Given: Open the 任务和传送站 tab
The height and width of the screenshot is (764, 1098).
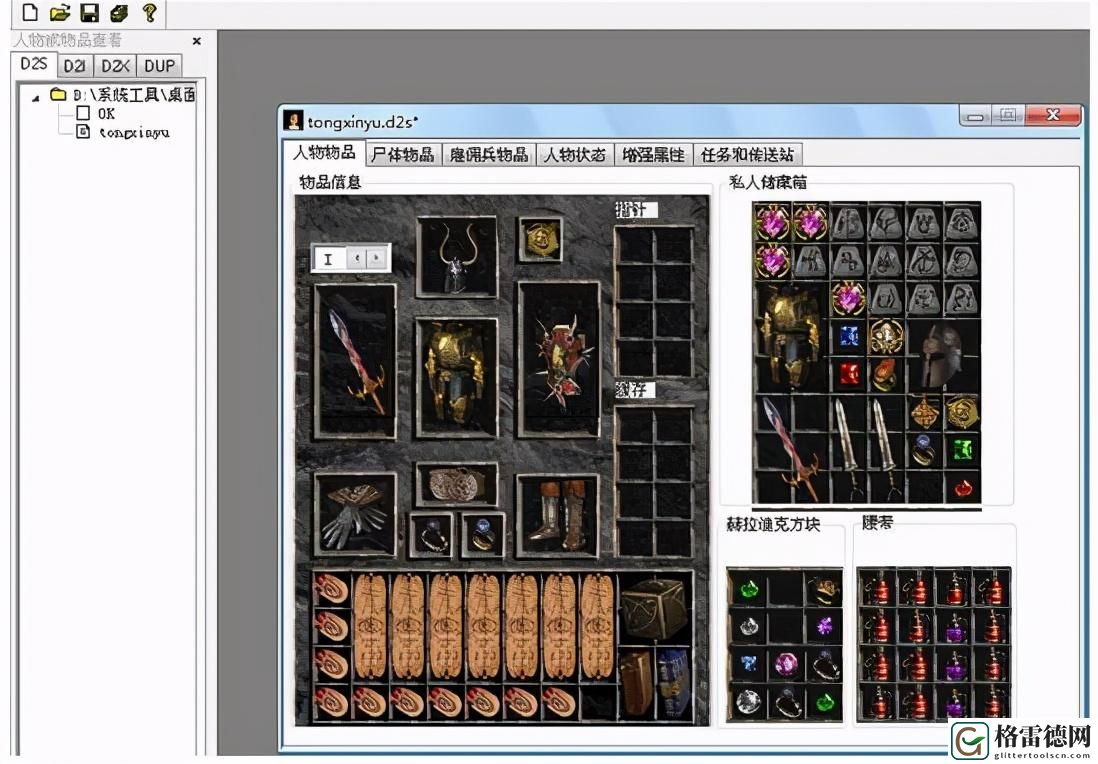Looking at the screenshot, I should [x=747, y=155].
